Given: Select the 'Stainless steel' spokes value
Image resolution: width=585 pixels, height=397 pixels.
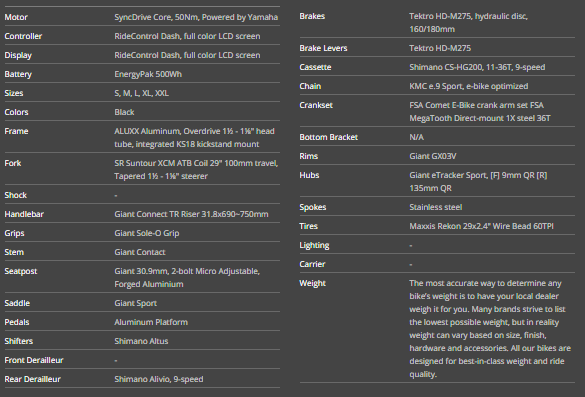Looking at the screenshot, I should tap(435, 207).
